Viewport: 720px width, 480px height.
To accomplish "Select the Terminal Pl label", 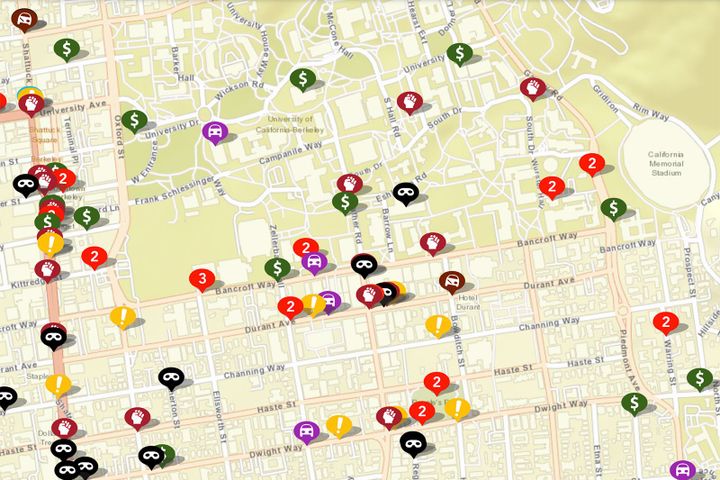I will pos(70,140).
